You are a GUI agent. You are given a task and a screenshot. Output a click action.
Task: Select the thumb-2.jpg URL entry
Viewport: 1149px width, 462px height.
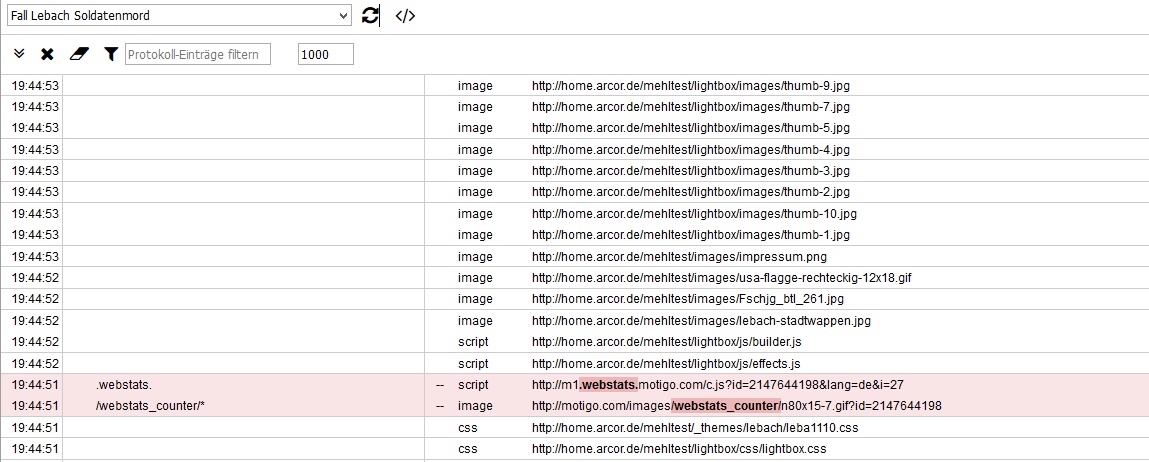[691, 192]
